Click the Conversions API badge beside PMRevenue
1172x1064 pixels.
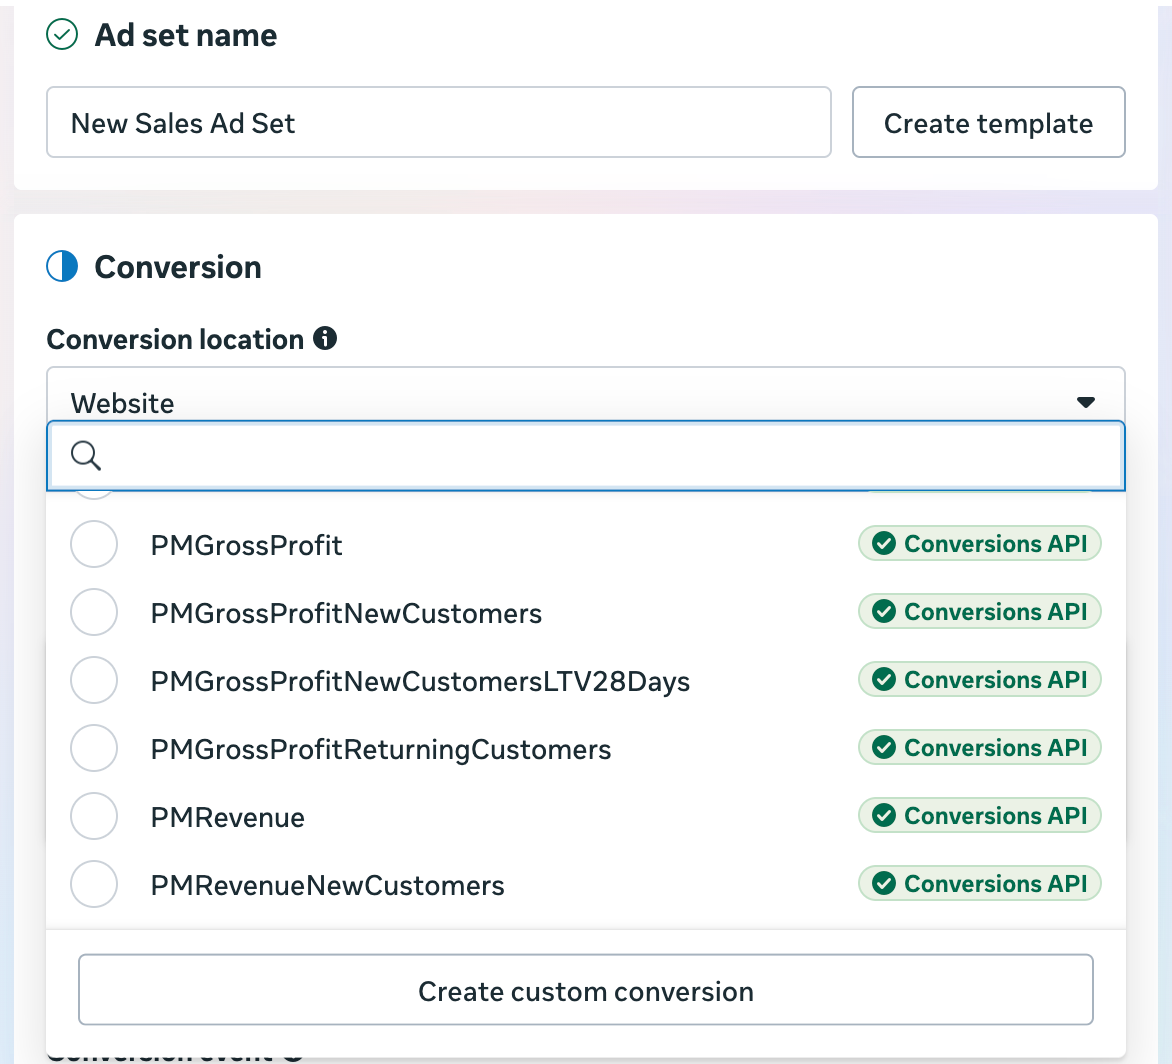pos(979,815)
